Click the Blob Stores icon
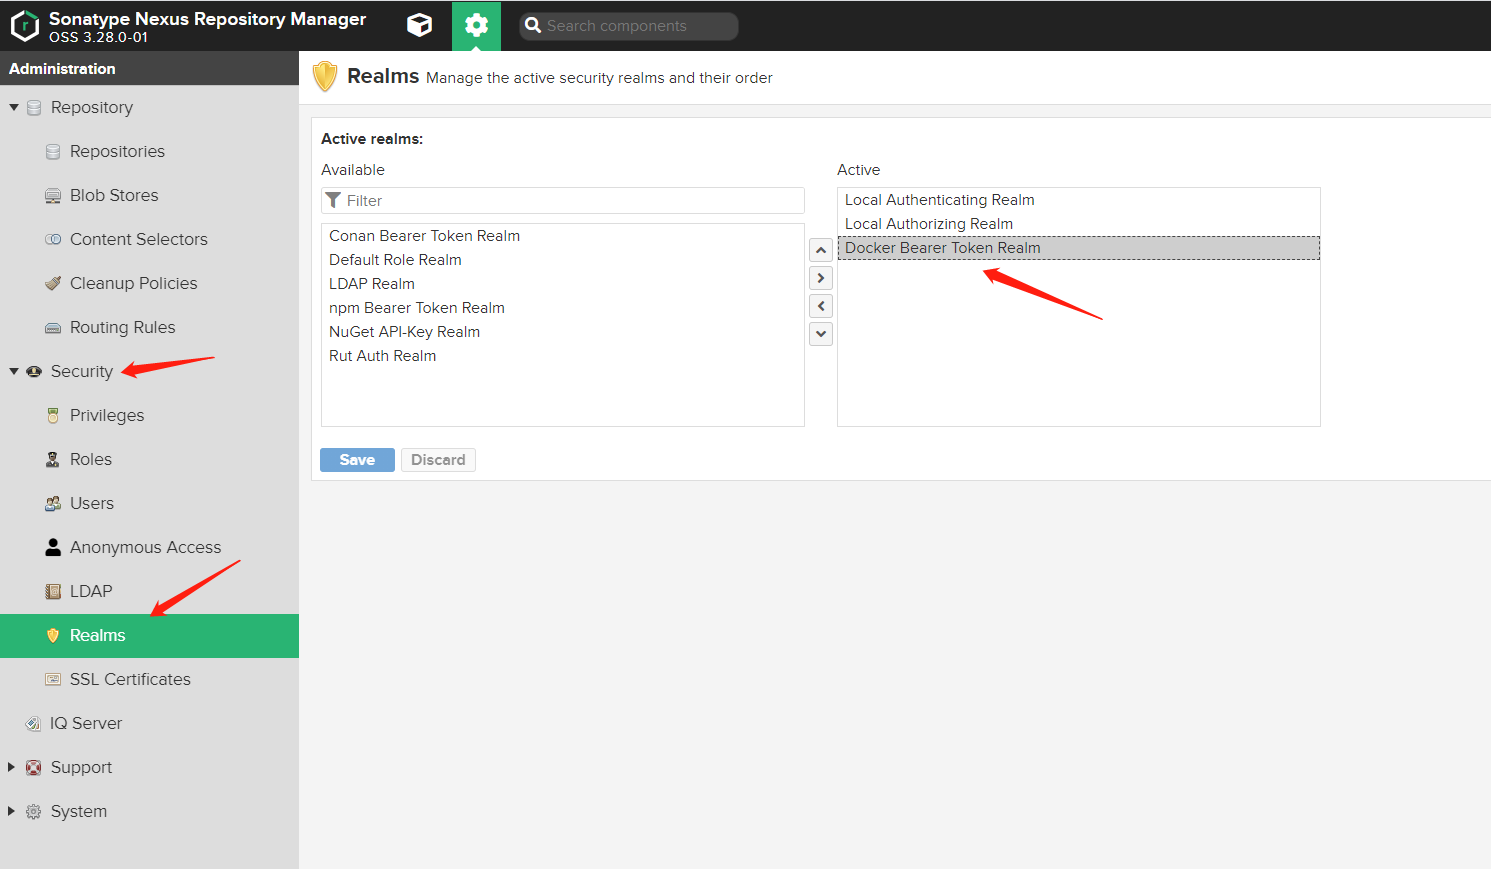The width and height of the screenshot is (1491, 869). [53, 195]
